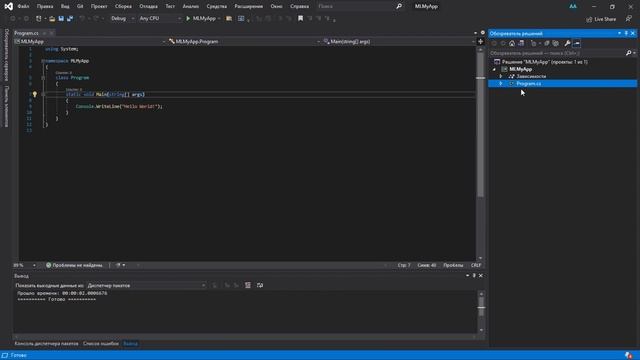Click the Properties wrench icon
Image resolution: width=640 pixels, height=360 pixels.
coord(567,43)
